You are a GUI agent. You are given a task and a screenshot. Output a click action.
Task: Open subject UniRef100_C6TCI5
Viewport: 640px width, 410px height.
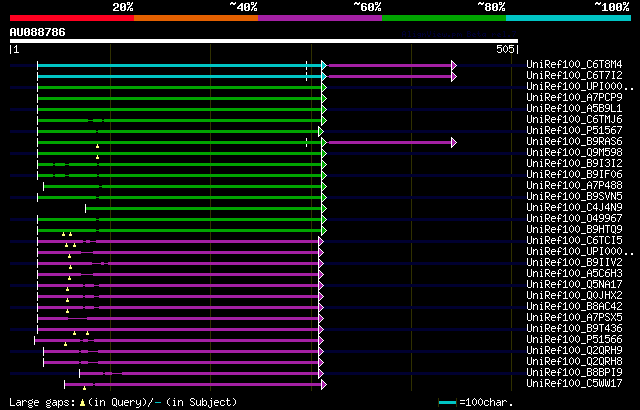[x=574, y=241]
